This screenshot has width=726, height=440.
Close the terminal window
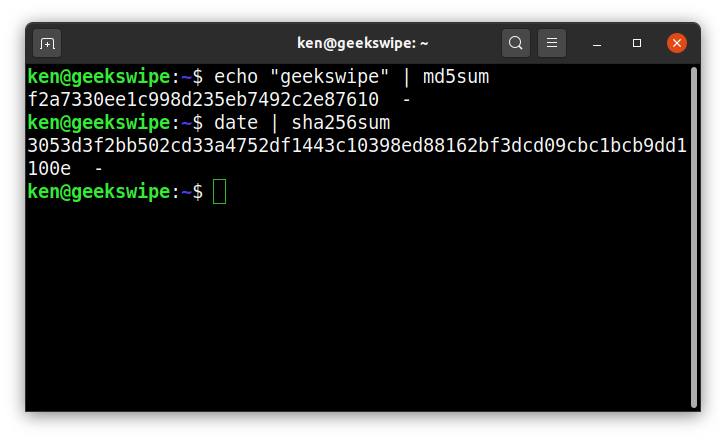pyautogui.click(x=676, y=43)
